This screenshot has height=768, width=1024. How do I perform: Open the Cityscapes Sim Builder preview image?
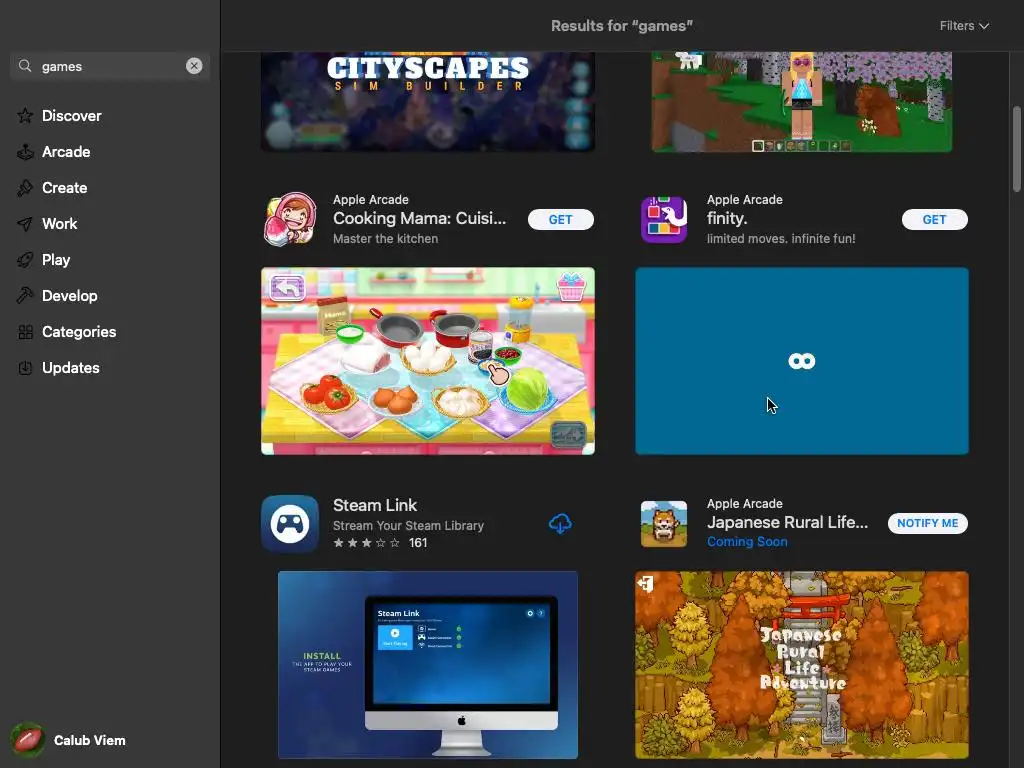(428, 101)
